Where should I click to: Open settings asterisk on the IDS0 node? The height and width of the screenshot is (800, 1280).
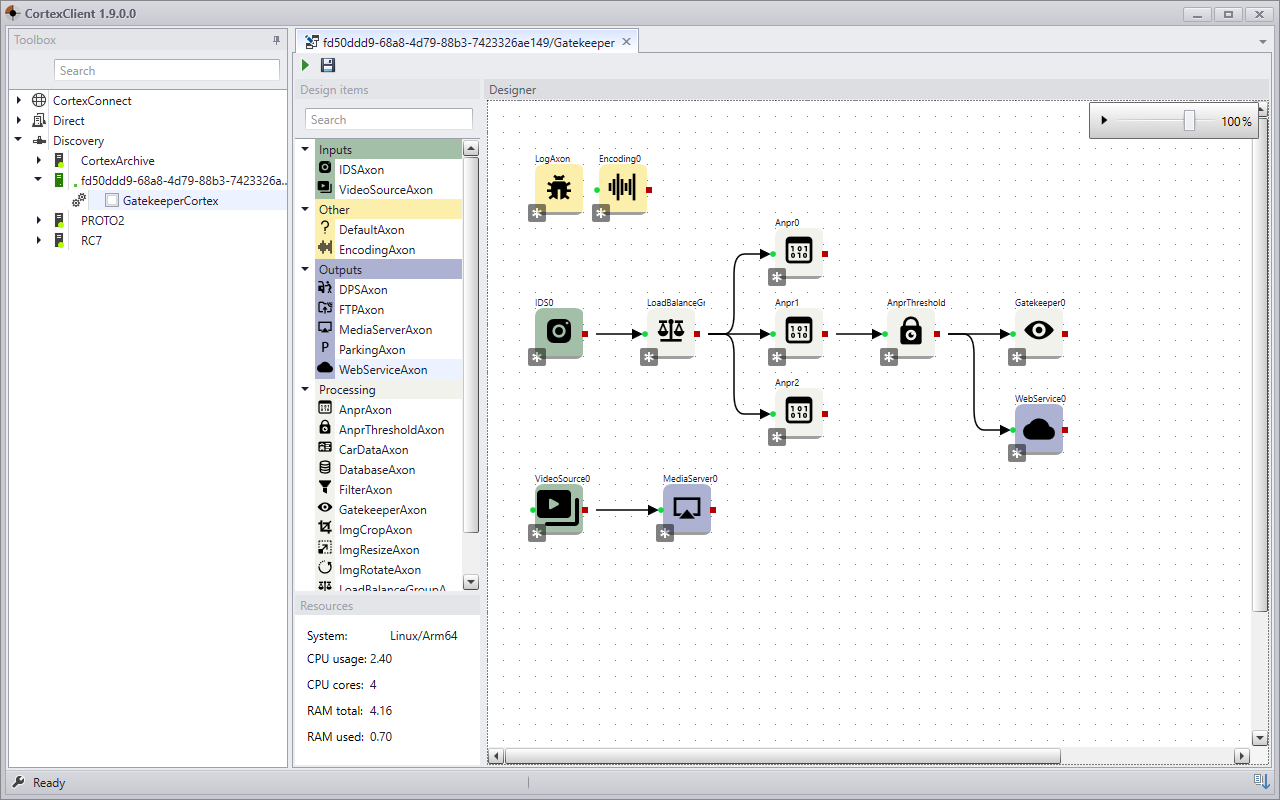(537, 357)
